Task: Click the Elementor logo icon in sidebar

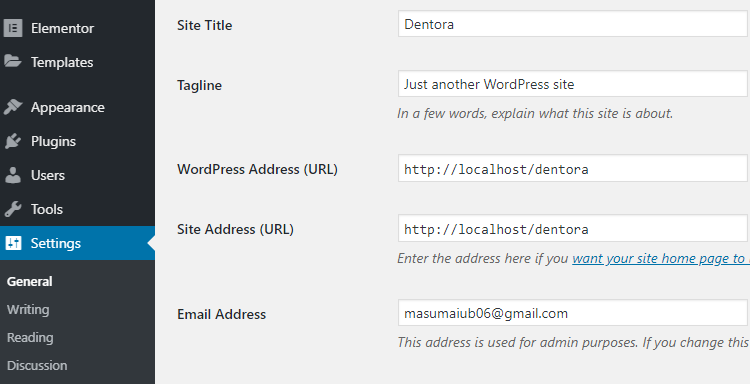Action: click(x=13, y=28)
